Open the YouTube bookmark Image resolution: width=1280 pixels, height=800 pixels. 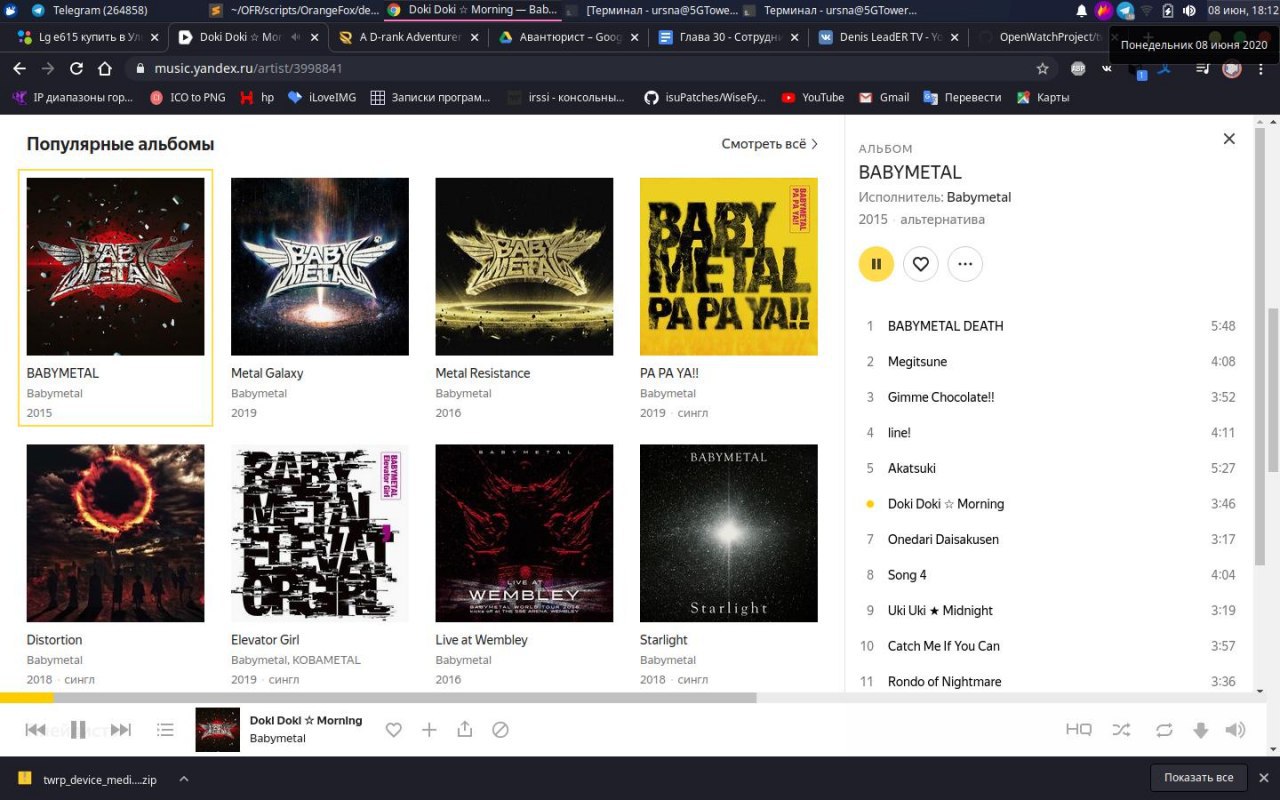click(x=813, y=97)
